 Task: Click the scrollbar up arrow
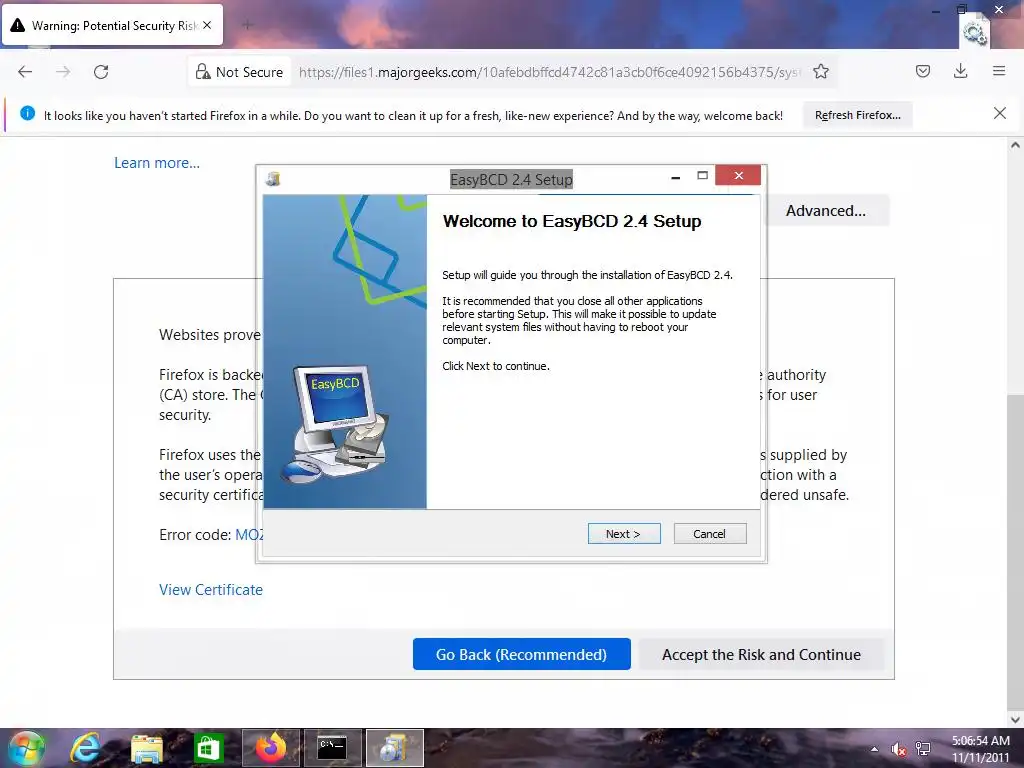coord(1015,145)
